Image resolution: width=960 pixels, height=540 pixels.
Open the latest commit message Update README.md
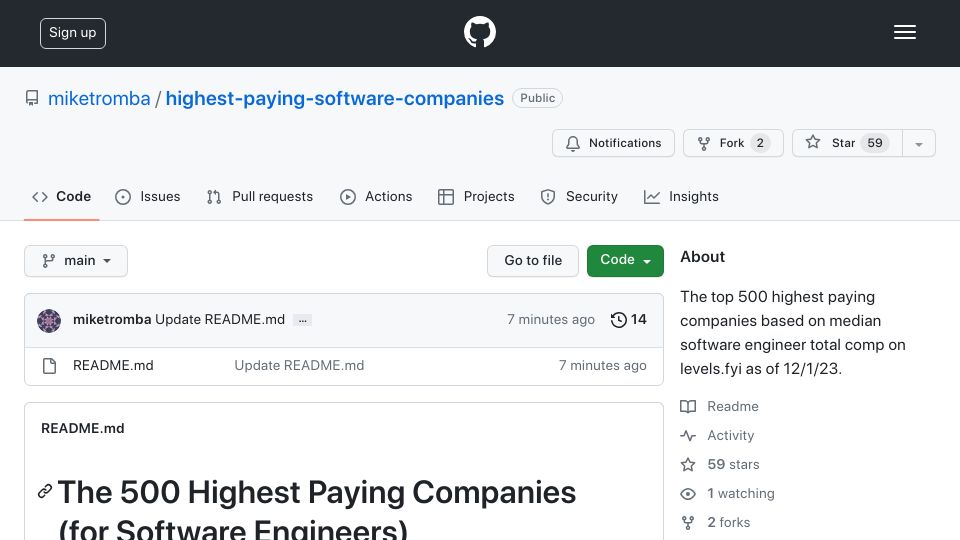click(220, 320)
